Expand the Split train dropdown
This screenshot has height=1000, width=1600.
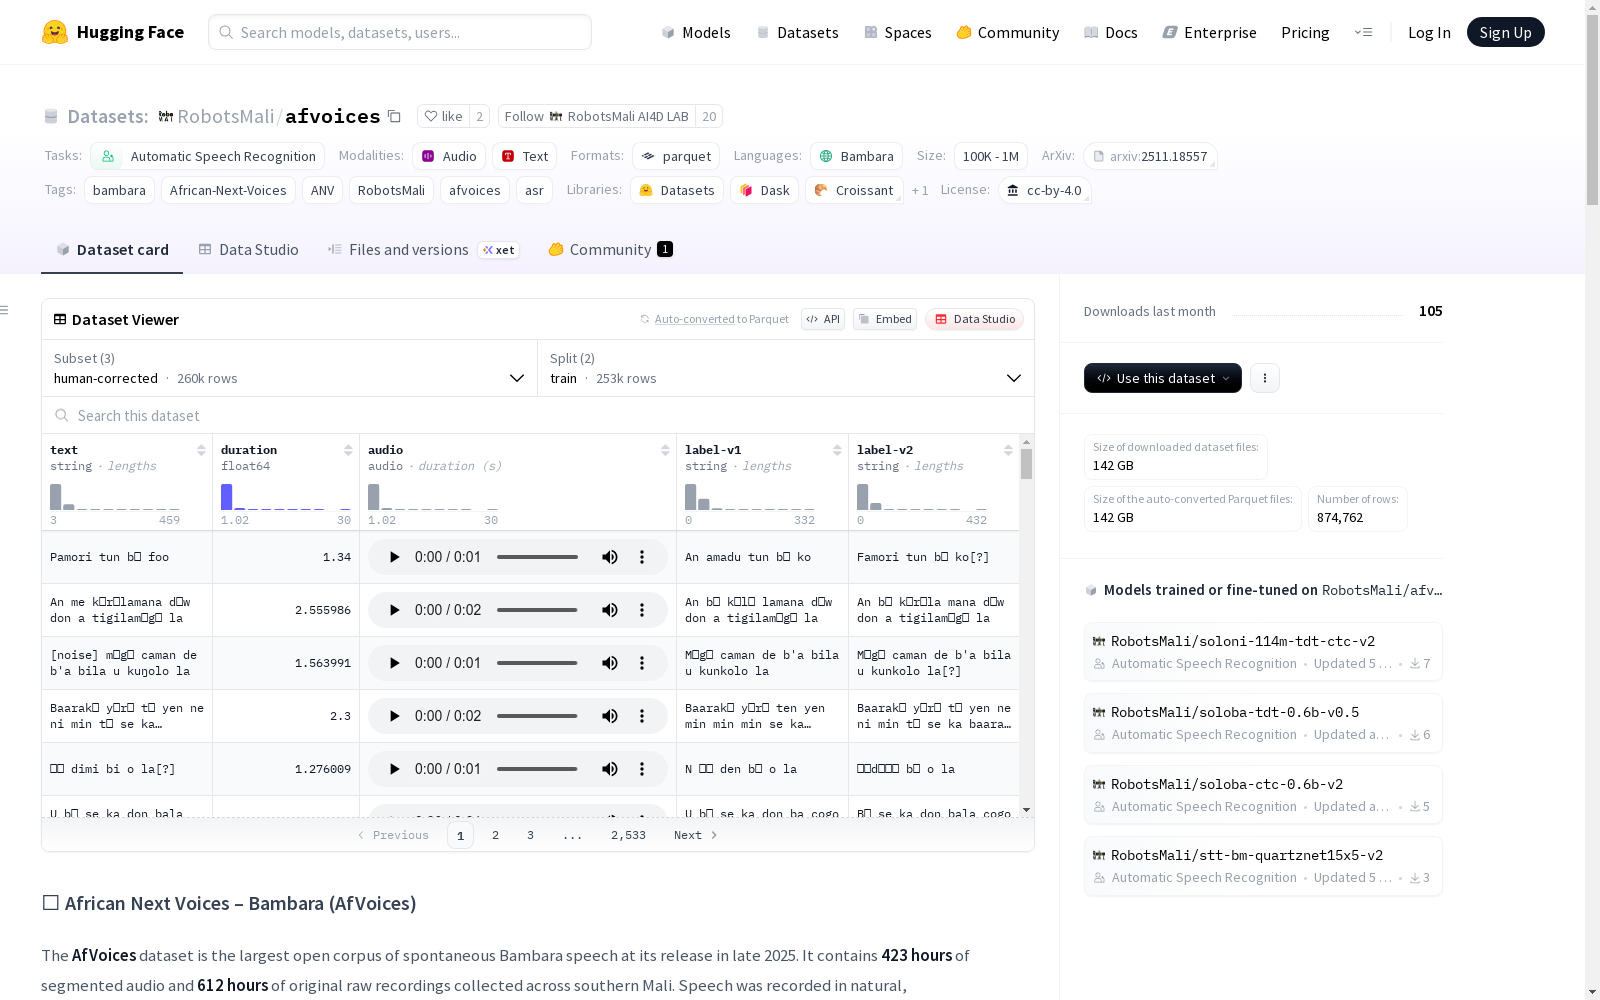click(786, 368)
